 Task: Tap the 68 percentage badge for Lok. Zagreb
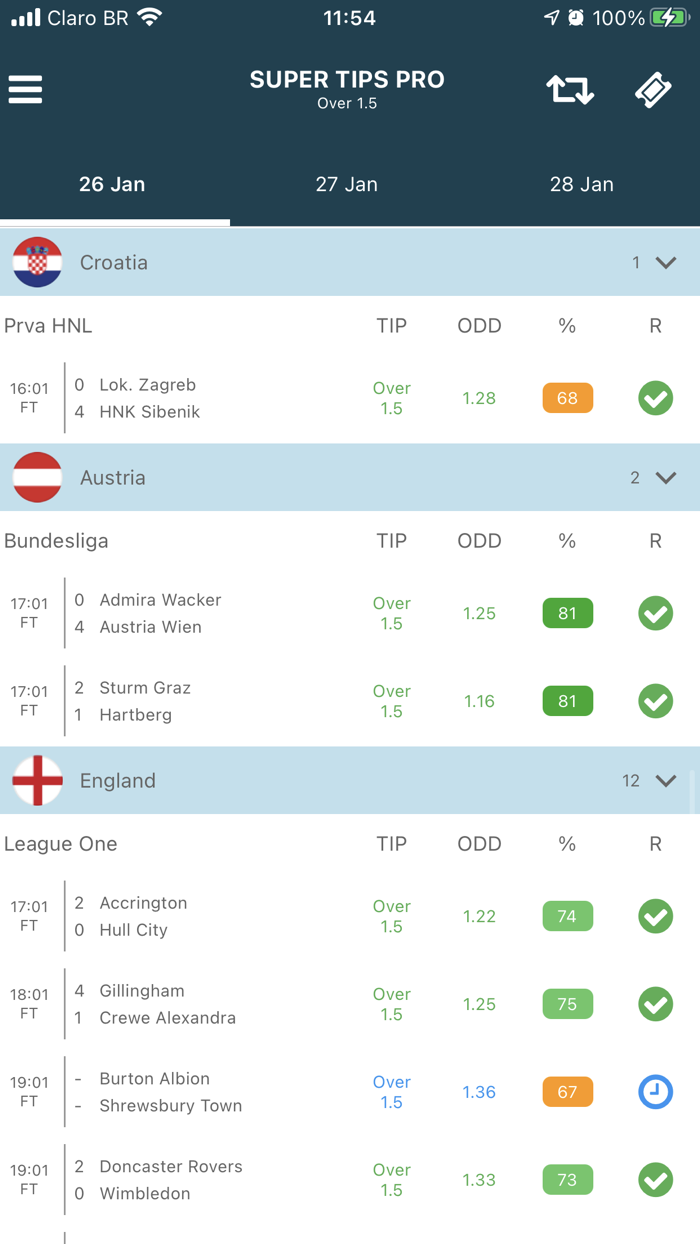pyautogui.click(x=567, y=398)
